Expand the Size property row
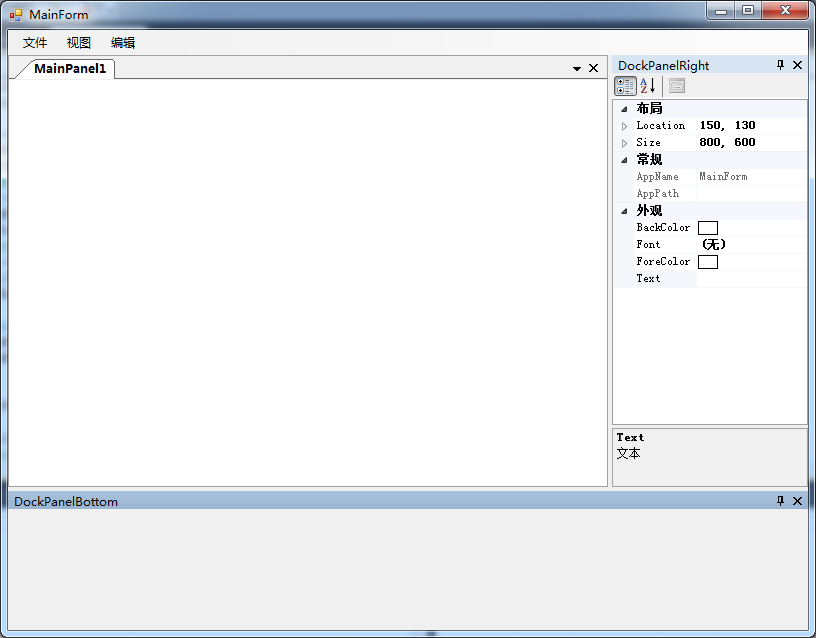816x638 pixels. [x=624, y=142]
